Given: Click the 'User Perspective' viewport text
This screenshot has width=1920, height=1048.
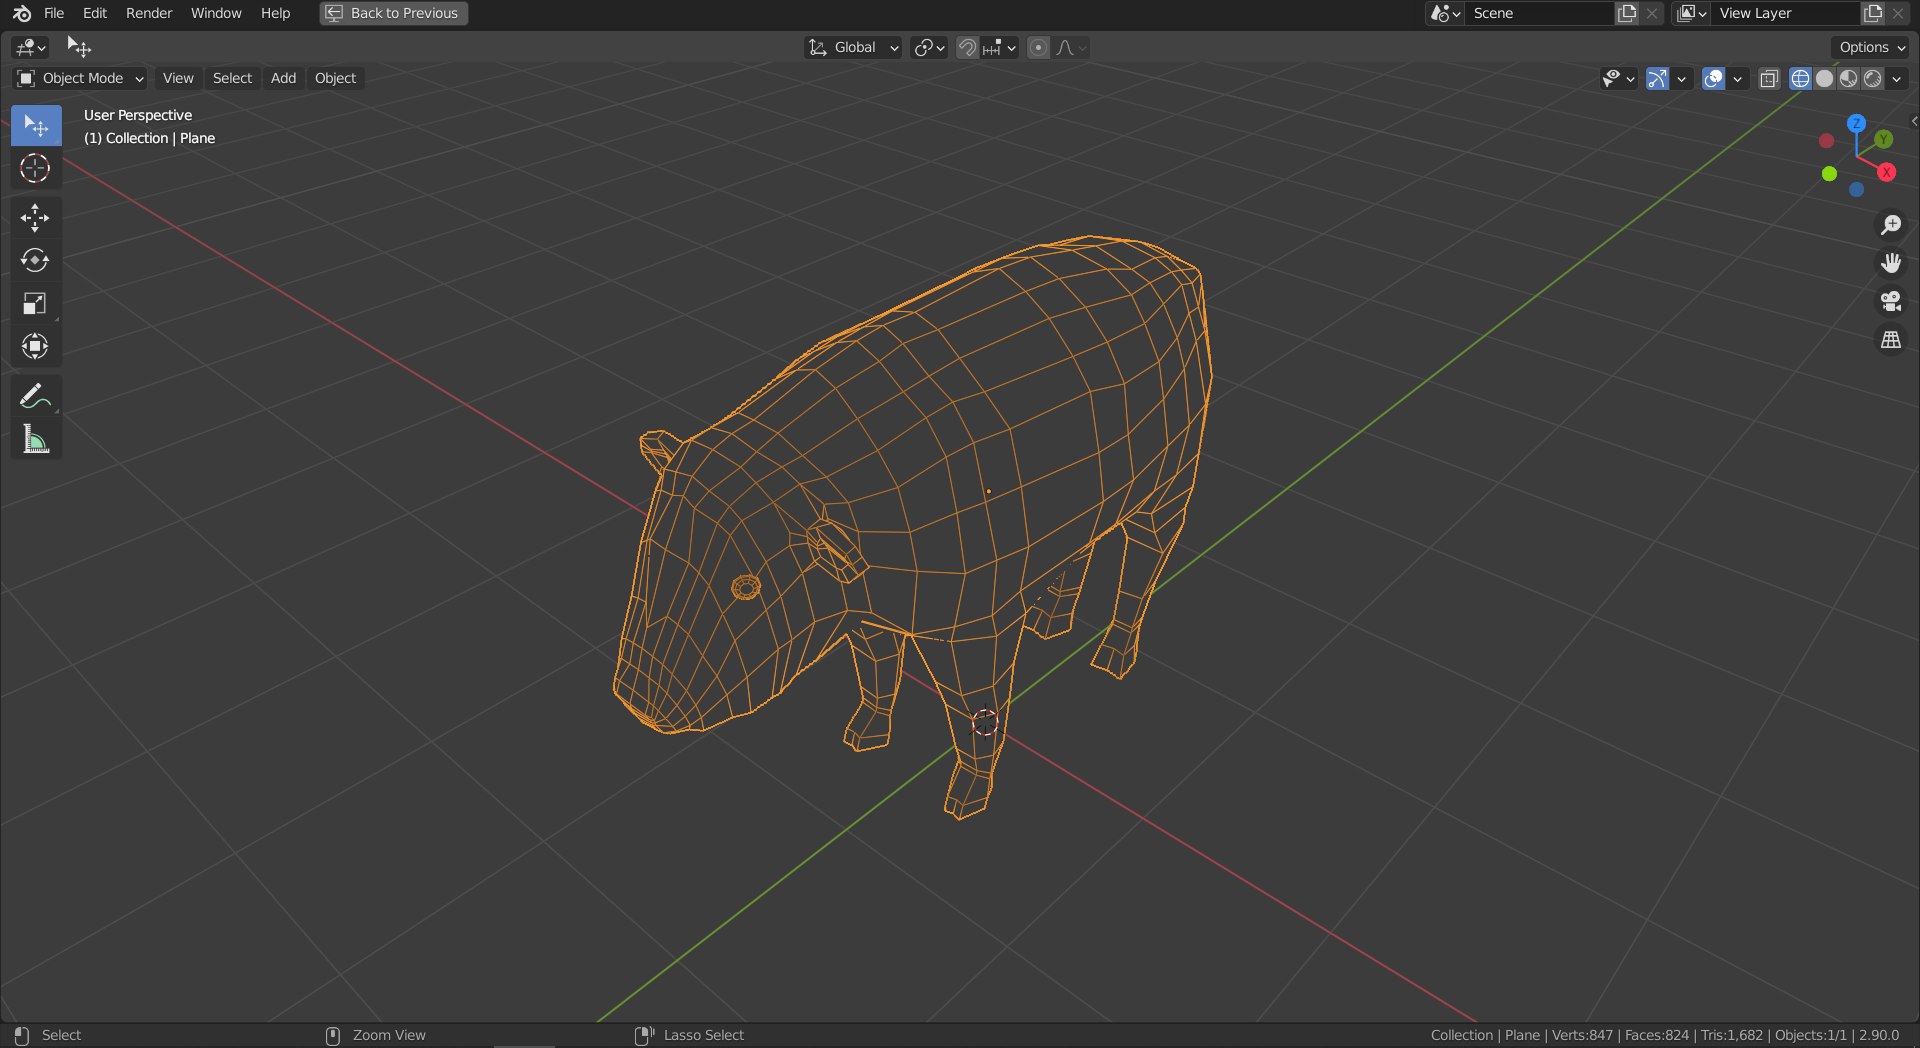Looking at the screenshot, I should (x=138, y=115).
